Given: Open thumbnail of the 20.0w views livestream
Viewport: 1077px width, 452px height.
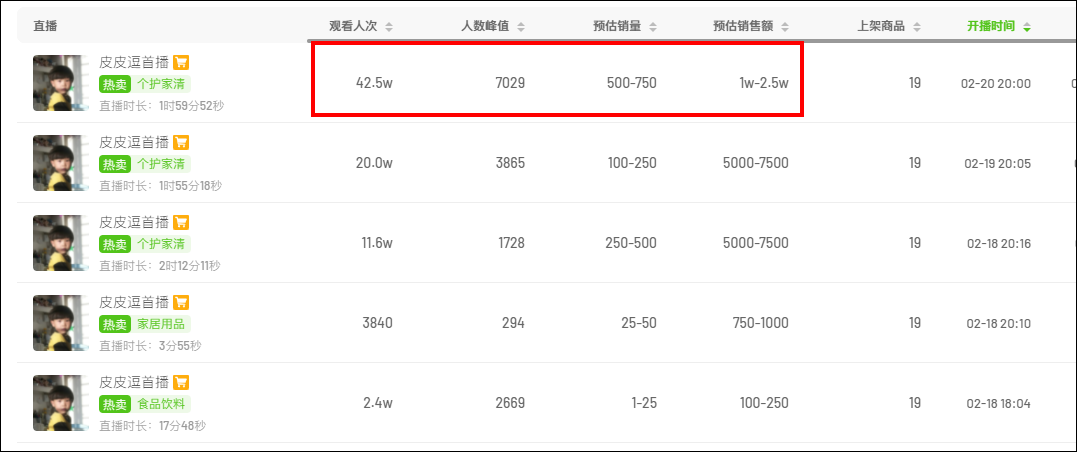Looking at the screenshot, I should click(x=60, y=163).
